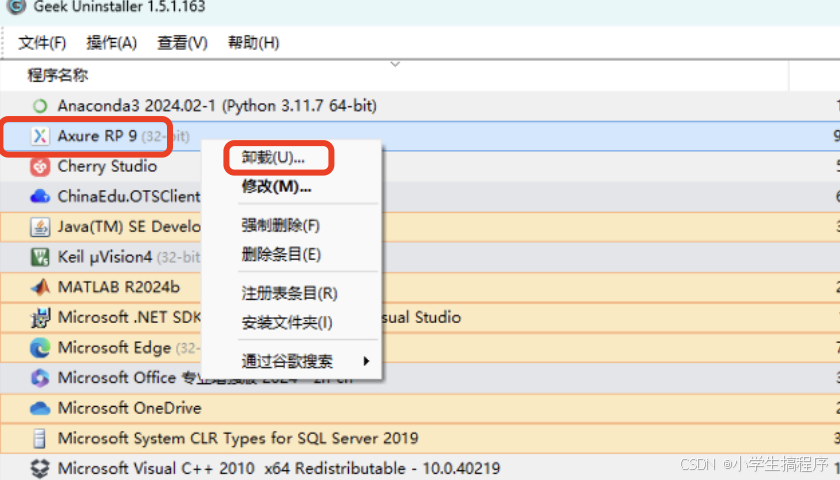Open 注册表条目(R) from the context menu
The image size is (840, 480).
(x=289, y=294)
